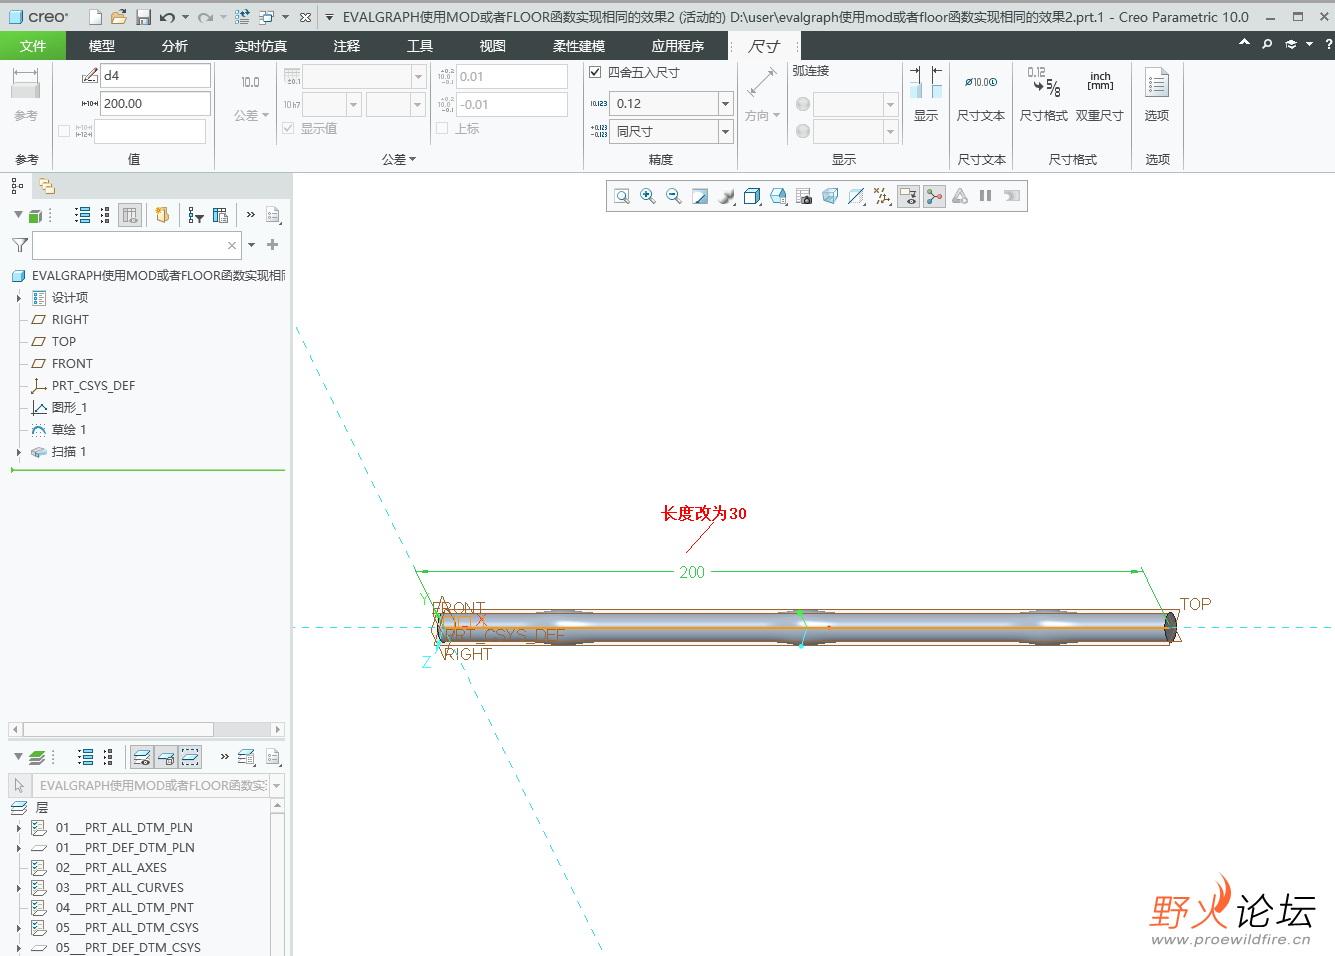The width and height of the screenshot is (1335, 956).
Task: Select PRT_CSYS_DEF in model tree
Action: [93, 386]
